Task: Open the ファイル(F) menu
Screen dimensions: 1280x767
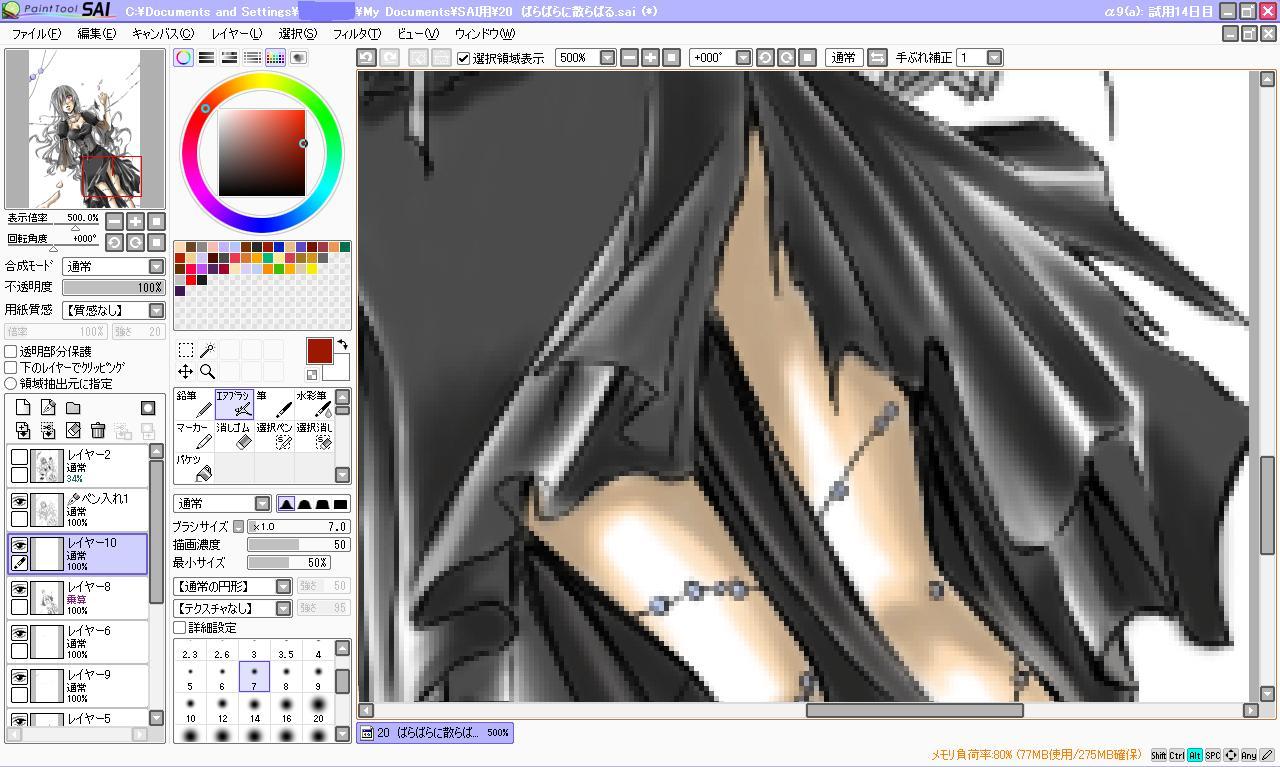Action: [36, 34]
